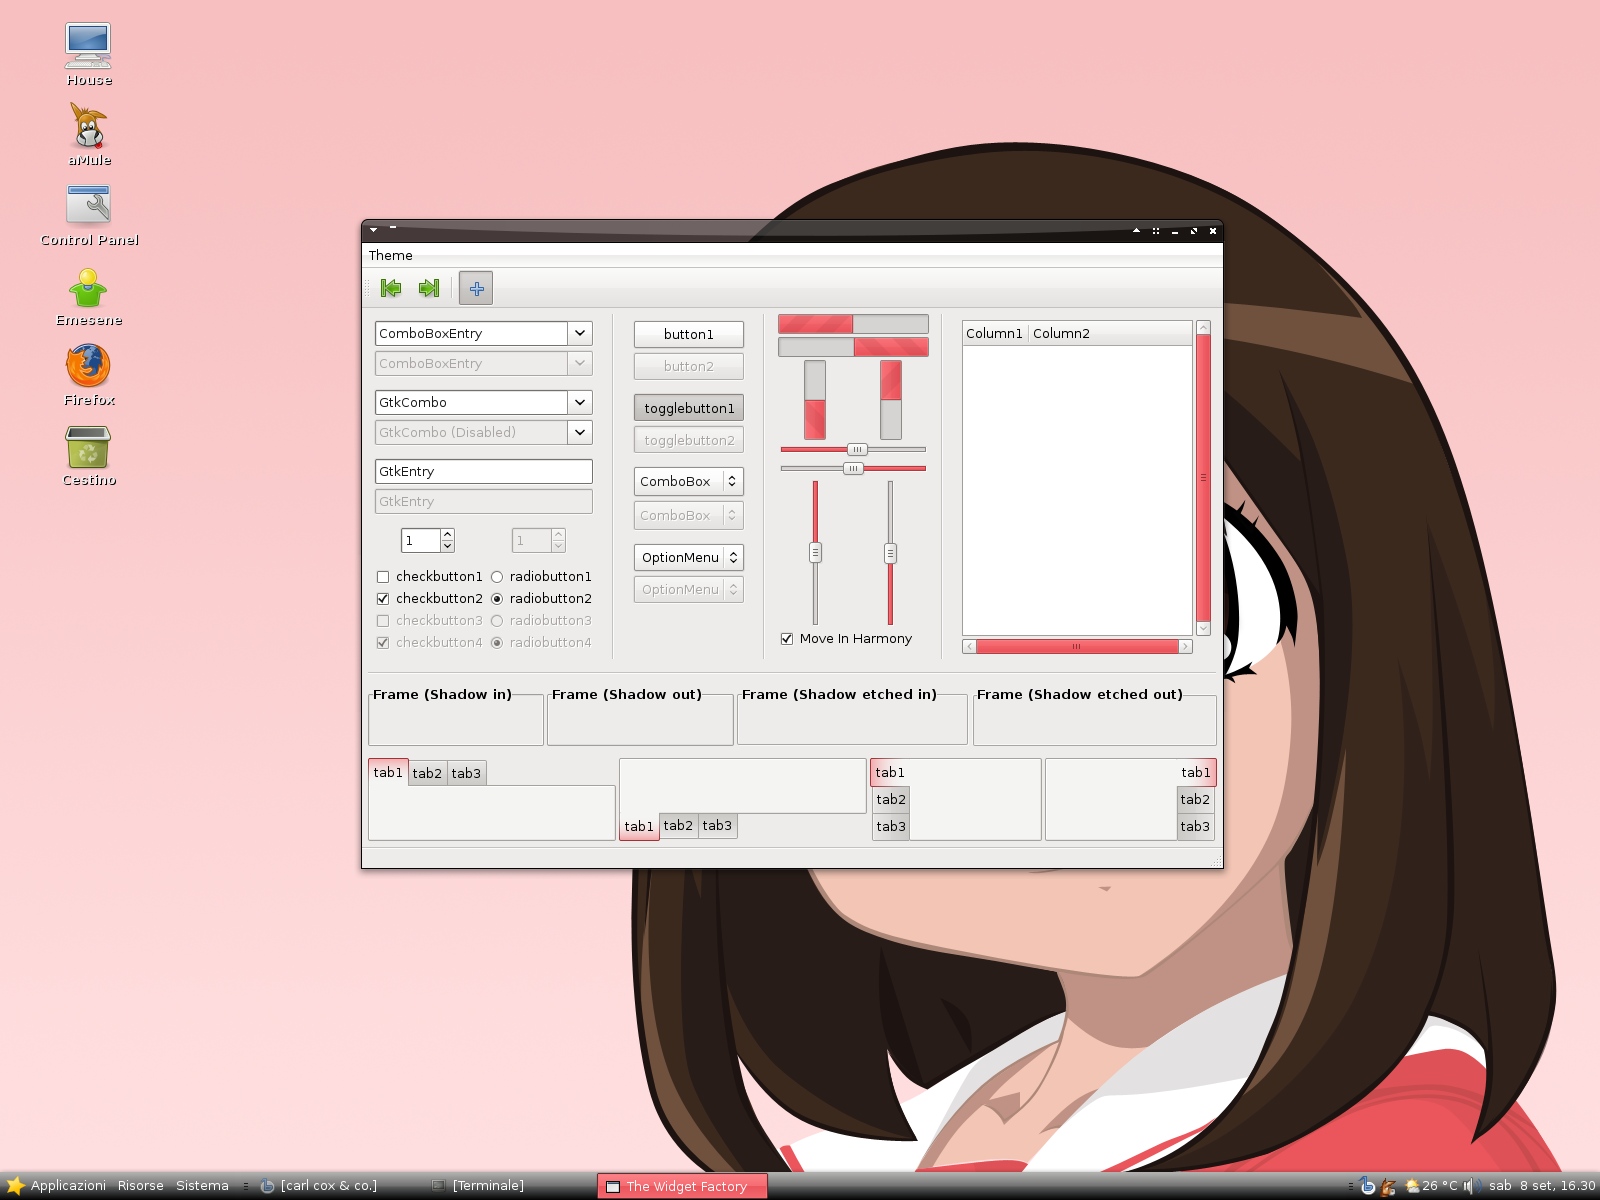Launch aMule from the desktop
Screen dimensions: 1600x1200
click(89, 133)
